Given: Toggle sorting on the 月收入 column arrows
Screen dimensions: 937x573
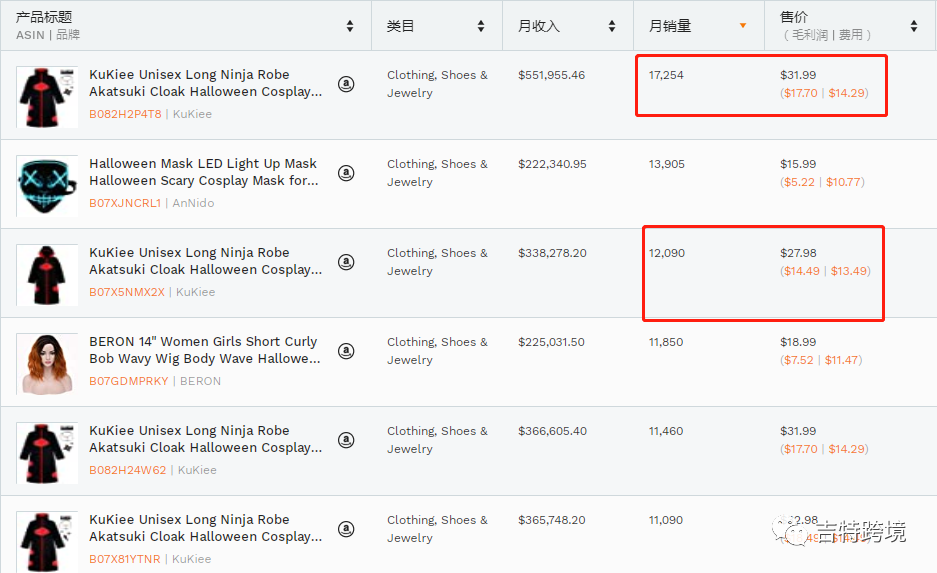Looking at the screenshot, I should [x=612, y=26].
